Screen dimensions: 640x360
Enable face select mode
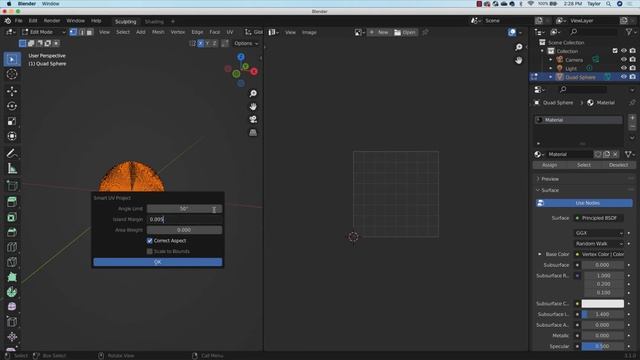pos(90,32)
